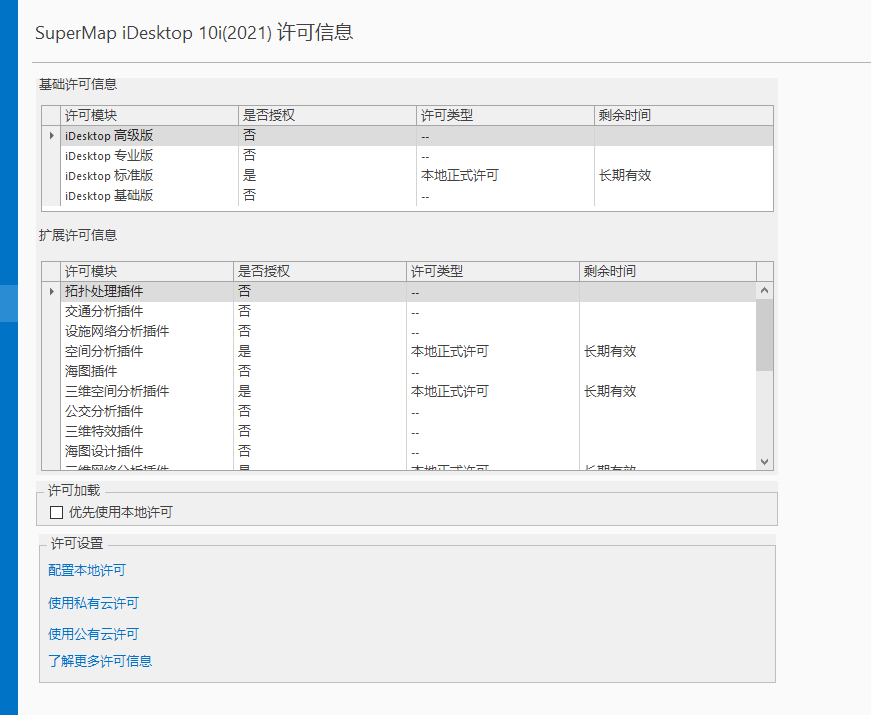Click 长期有效 cell of iDesktop 标准版
This screenshot has height=715, width=871.
[x=683, y=176]
